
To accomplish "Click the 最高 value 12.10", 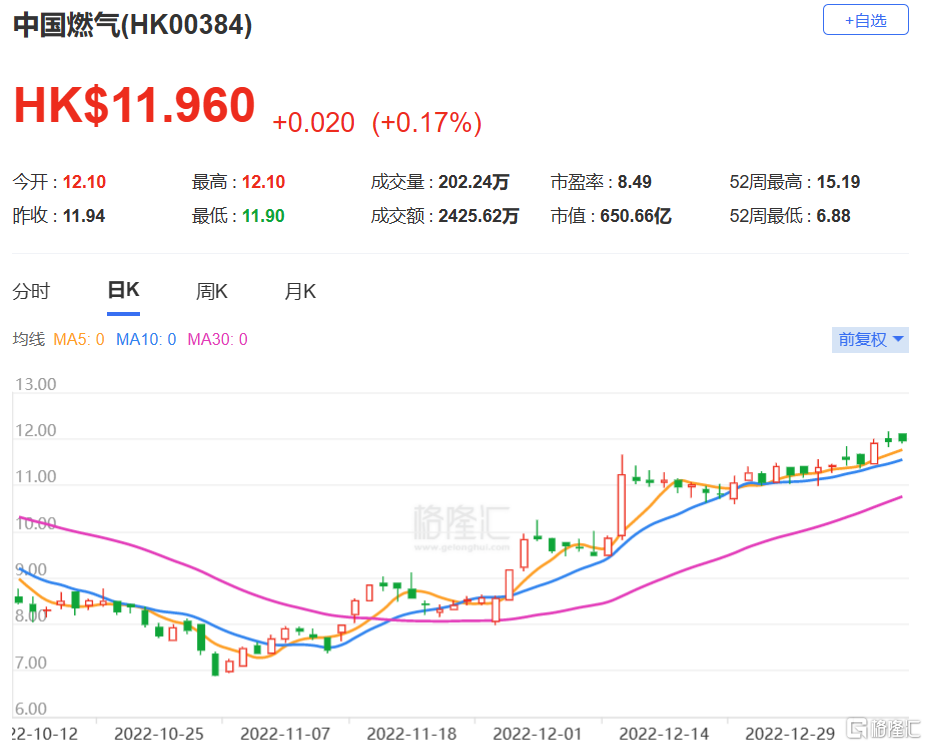I will coord(264,182).
